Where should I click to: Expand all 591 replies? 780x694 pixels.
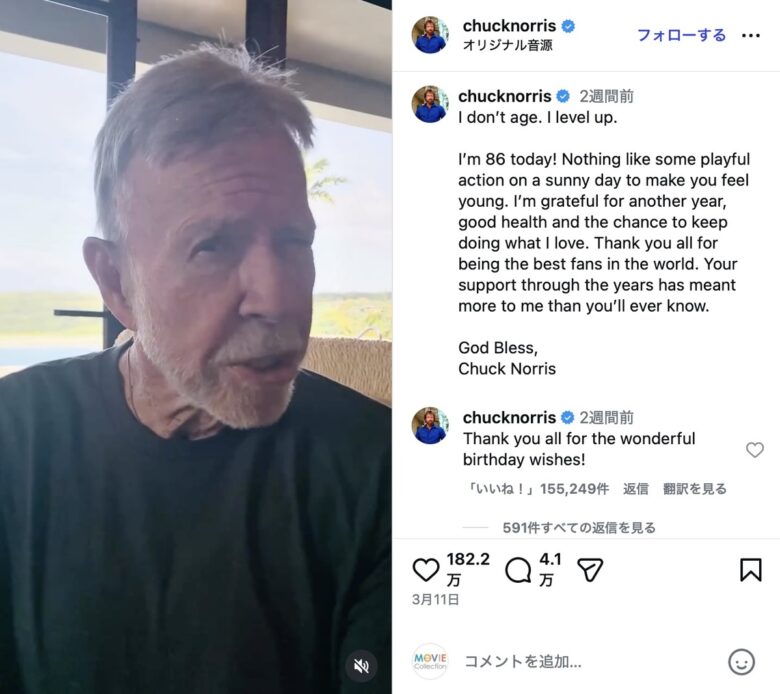tap(579, 527)
